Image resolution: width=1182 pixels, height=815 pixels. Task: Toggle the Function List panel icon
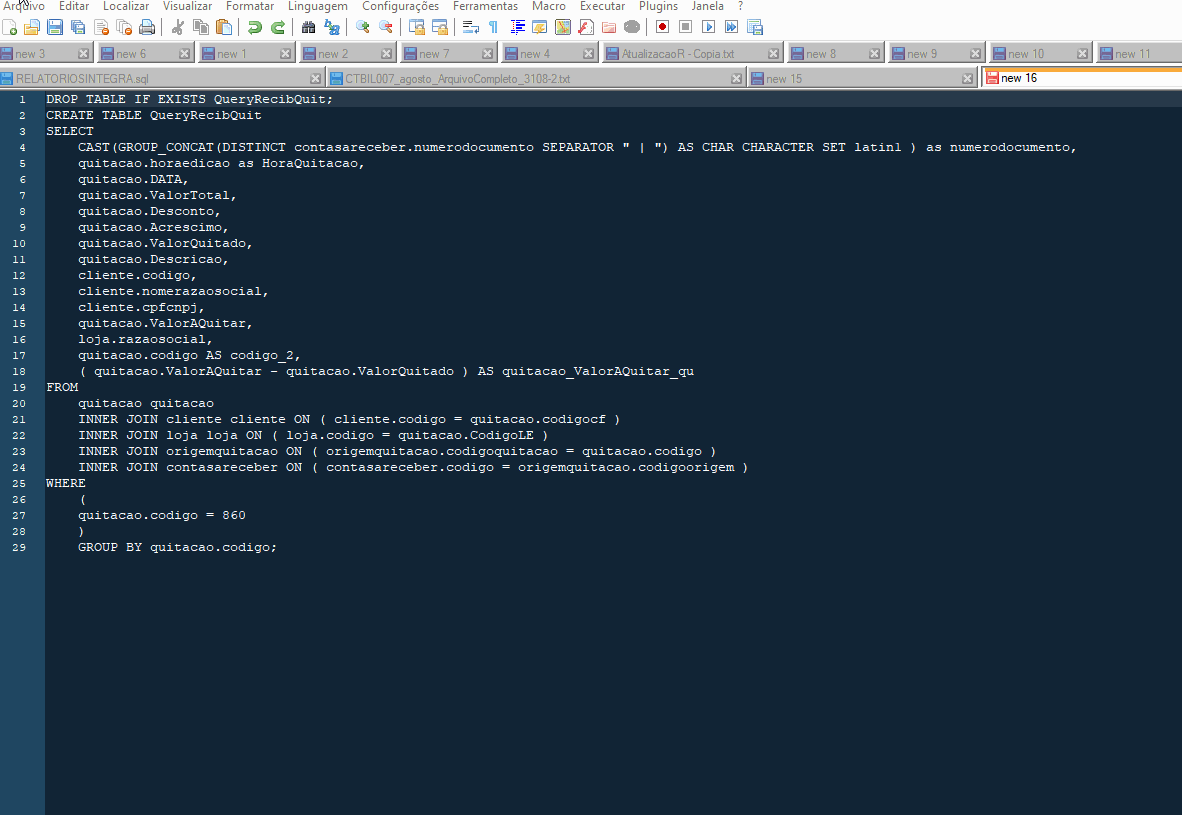(586, 28)
